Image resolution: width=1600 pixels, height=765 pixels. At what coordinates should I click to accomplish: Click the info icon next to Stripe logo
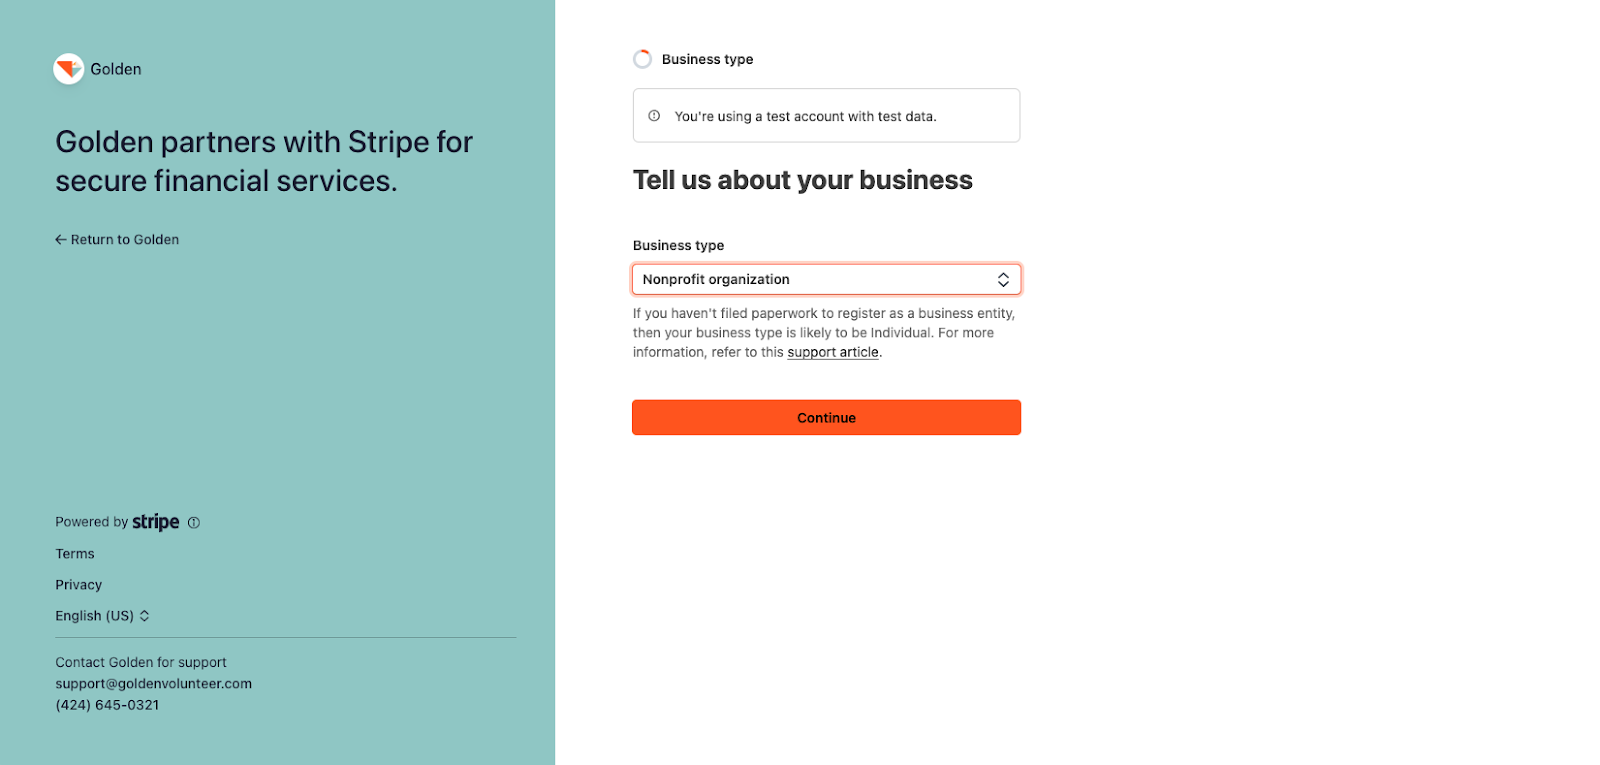pyautogui.click(x=194, y=523)
